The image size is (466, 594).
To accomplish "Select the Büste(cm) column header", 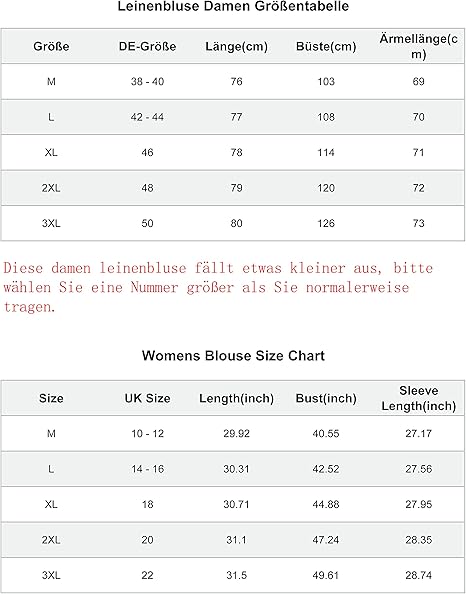I will (326, 47).
